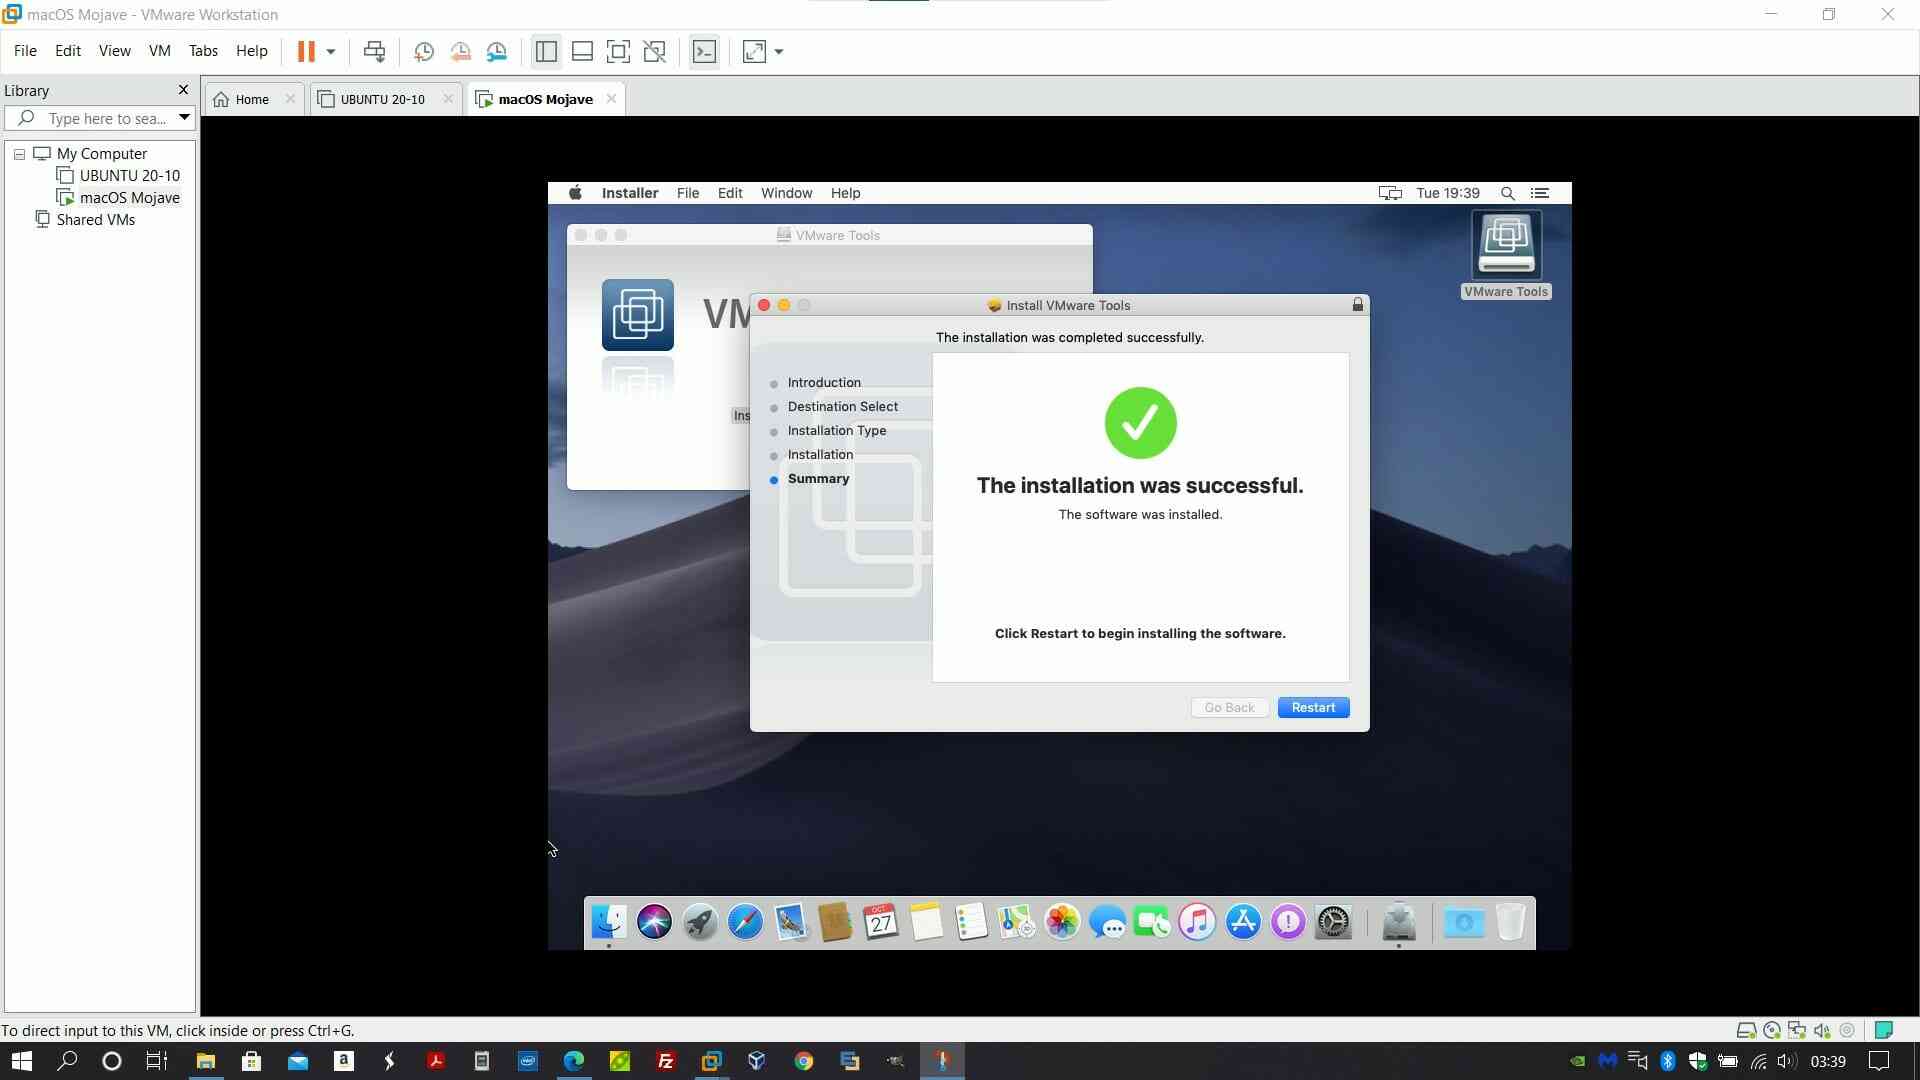The image size is (1920, 1080).
Task: Click the Send Ctrl+Alt+Del toolbar icon
Action: pos(374,51)
